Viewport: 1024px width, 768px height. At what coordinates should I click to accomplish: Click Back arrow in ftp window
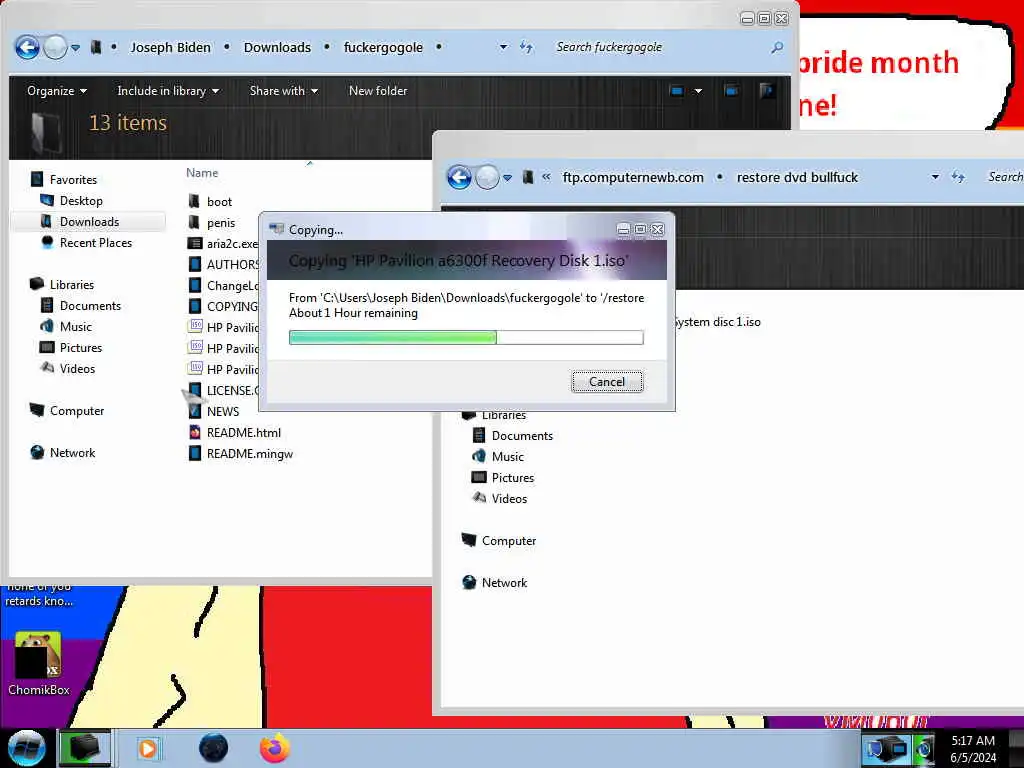point(459,177)
